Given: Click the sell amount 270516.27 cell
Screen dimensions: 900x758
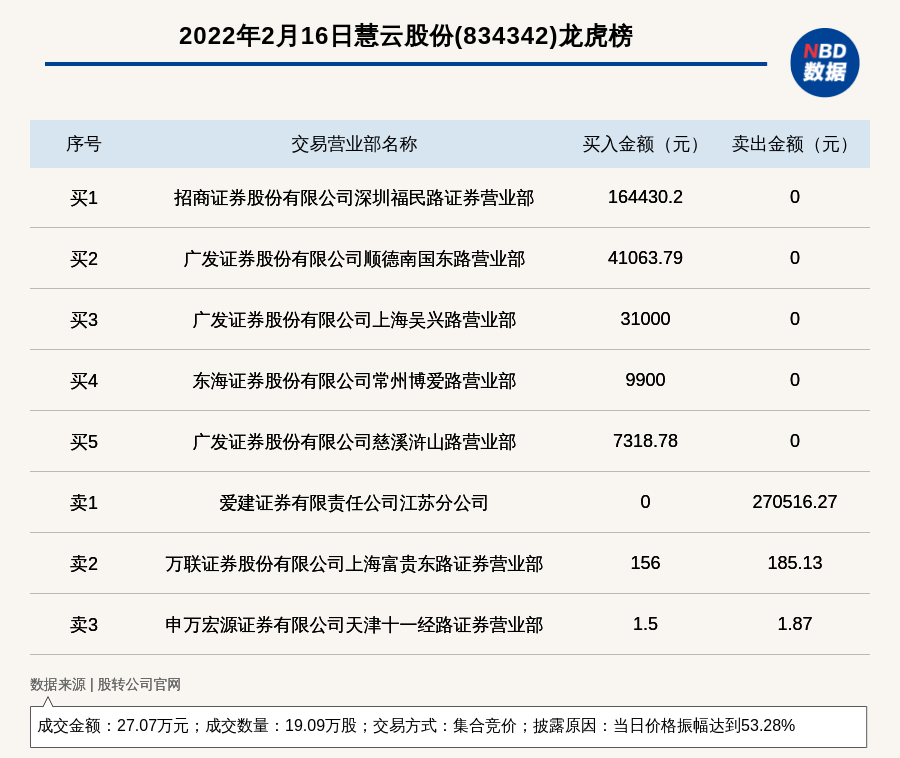Looking at the screenshot, I should pos(794,502).
